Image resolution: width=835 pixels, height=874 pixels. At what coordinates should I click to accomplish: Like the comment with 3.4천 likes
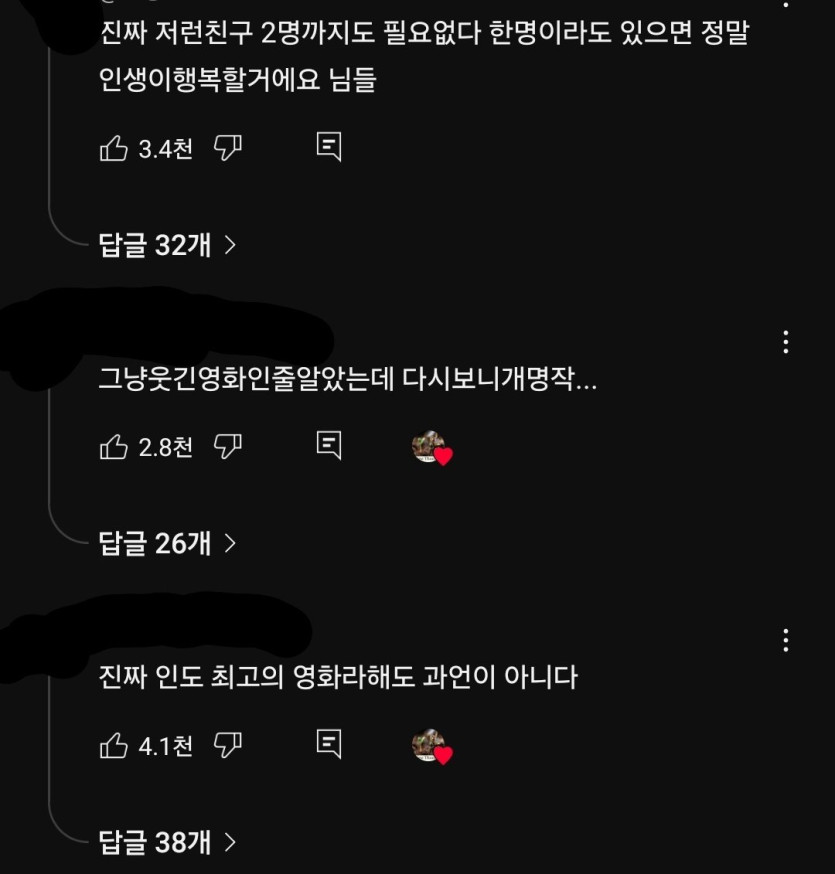[114, 148]
